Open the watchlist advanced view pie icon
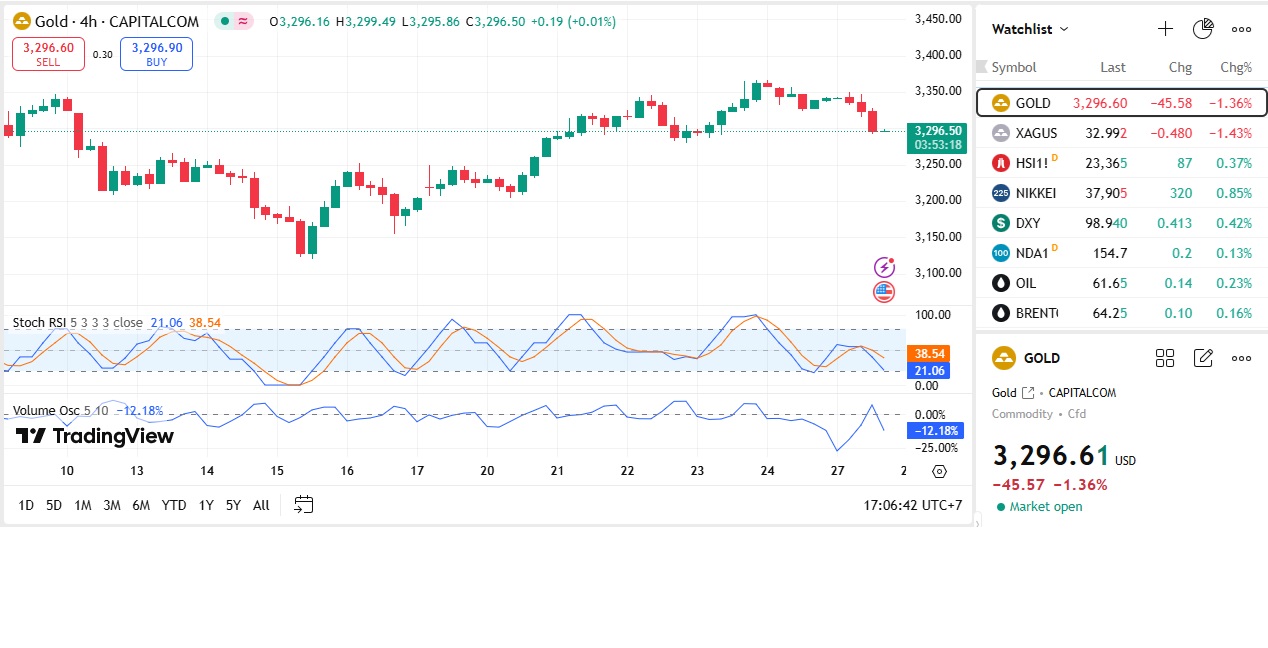 [x=1203, y=29]
